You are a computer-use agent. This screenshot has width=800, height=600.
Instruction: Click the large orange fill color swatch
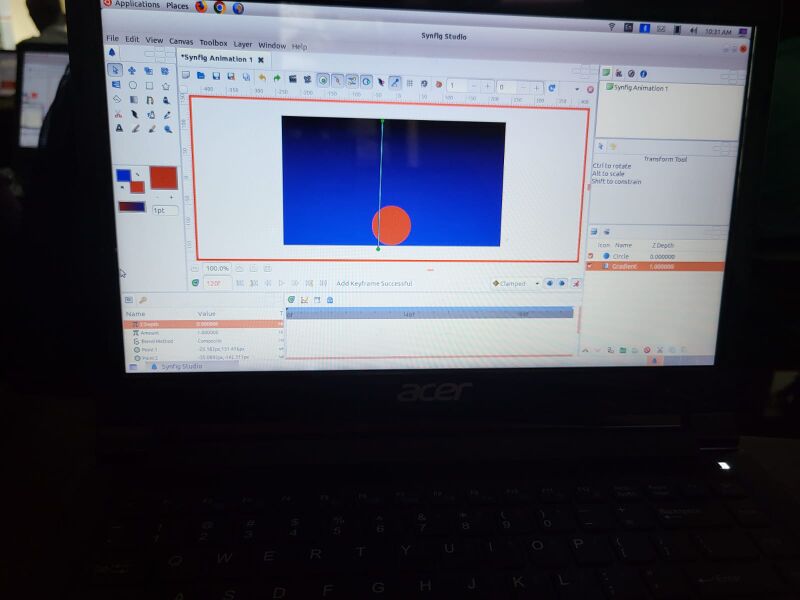click(163, 177)
